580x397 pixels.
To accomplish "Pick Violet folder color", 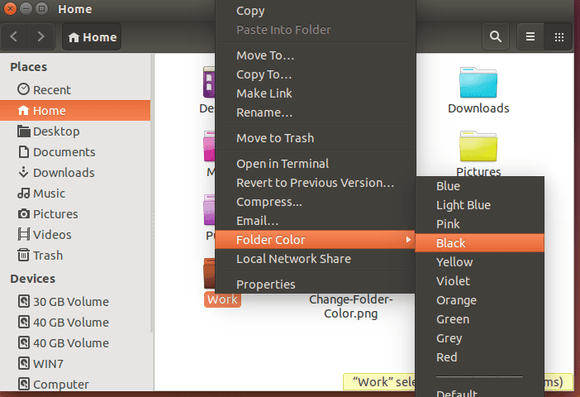I will pos(480,281).
